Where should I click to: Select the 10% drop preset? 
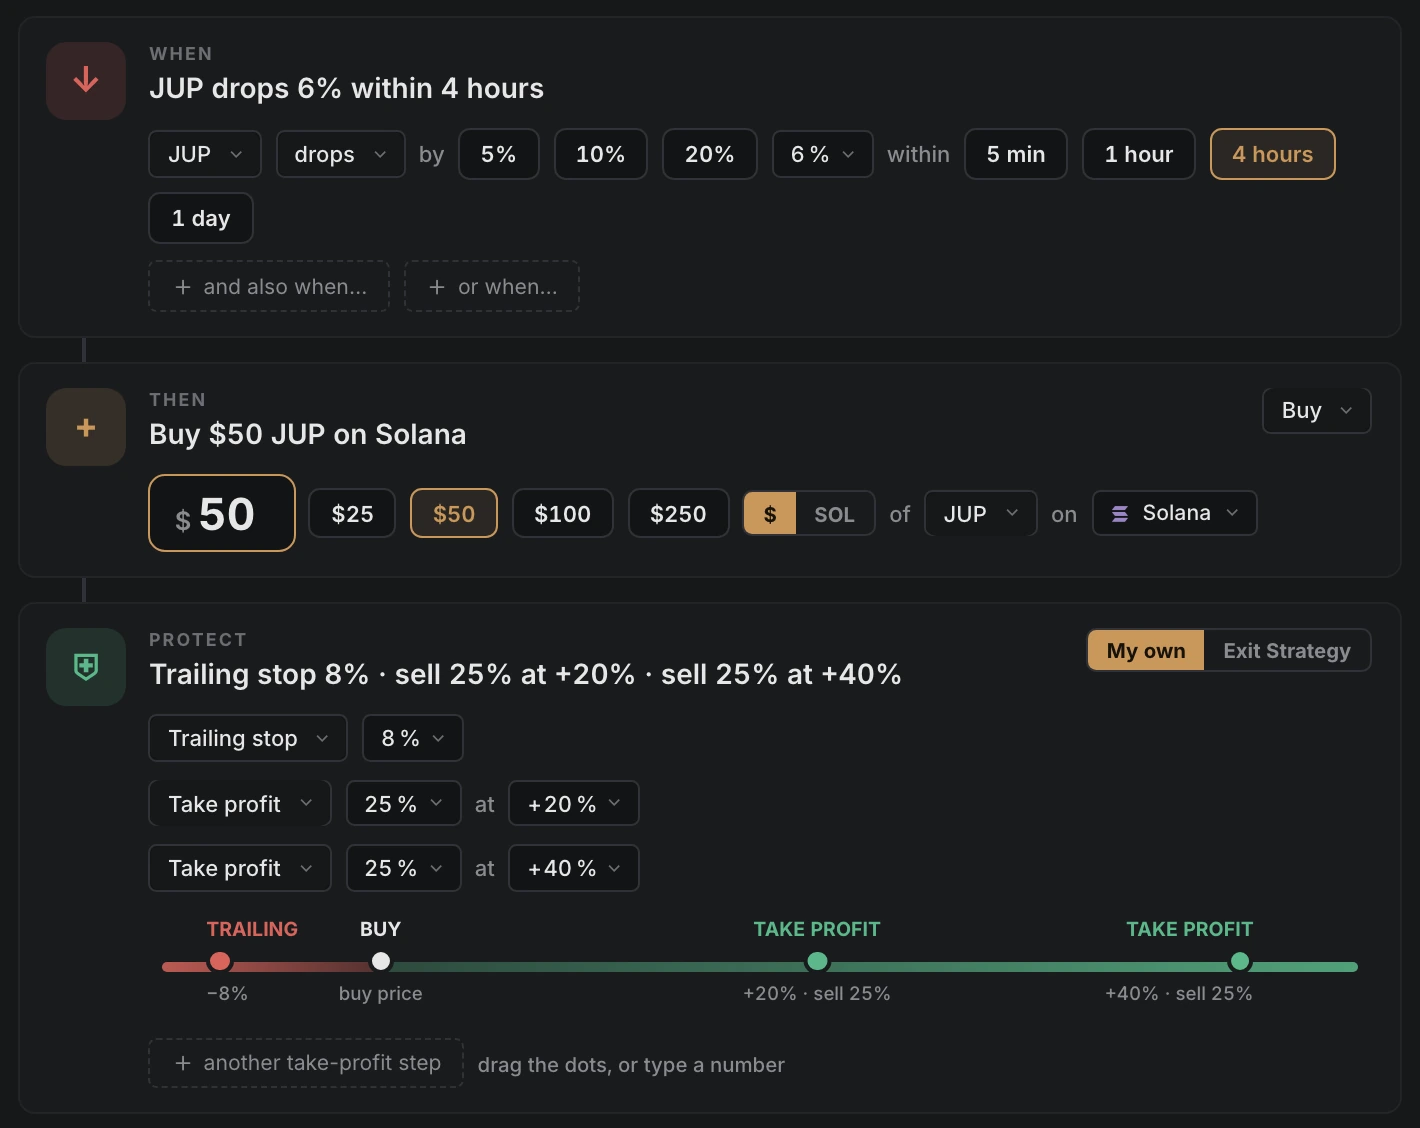pyautogui.click(x=601, y=154)
